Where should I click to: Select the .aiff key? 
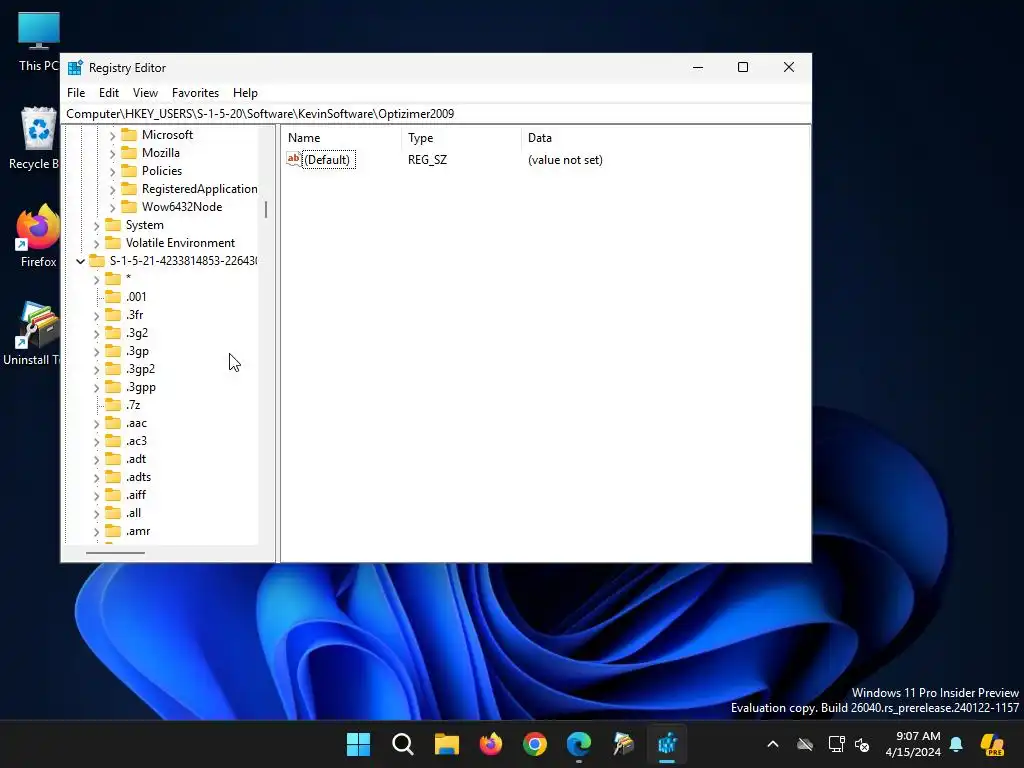click(x=136, y=495)
